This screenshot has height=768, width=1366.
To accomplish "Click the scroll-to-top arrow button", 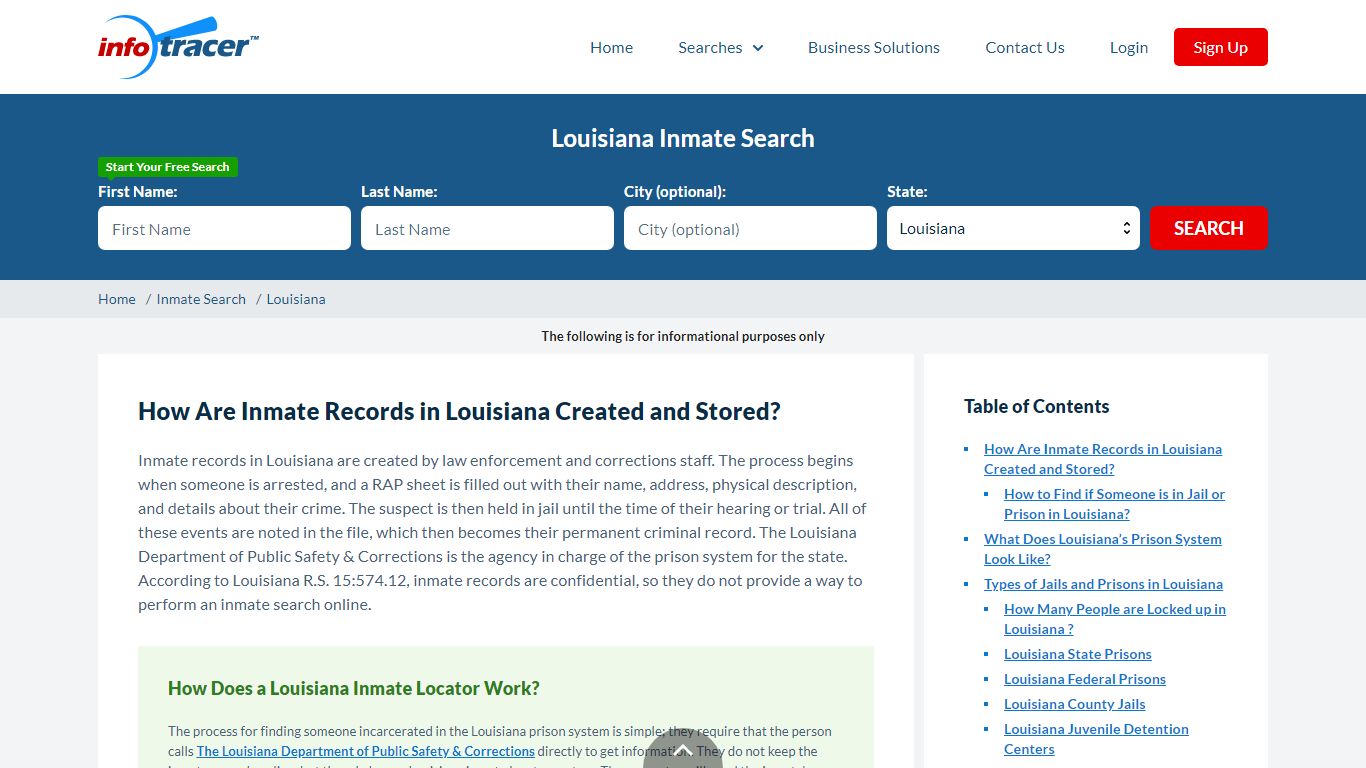I will click(682, 750).
